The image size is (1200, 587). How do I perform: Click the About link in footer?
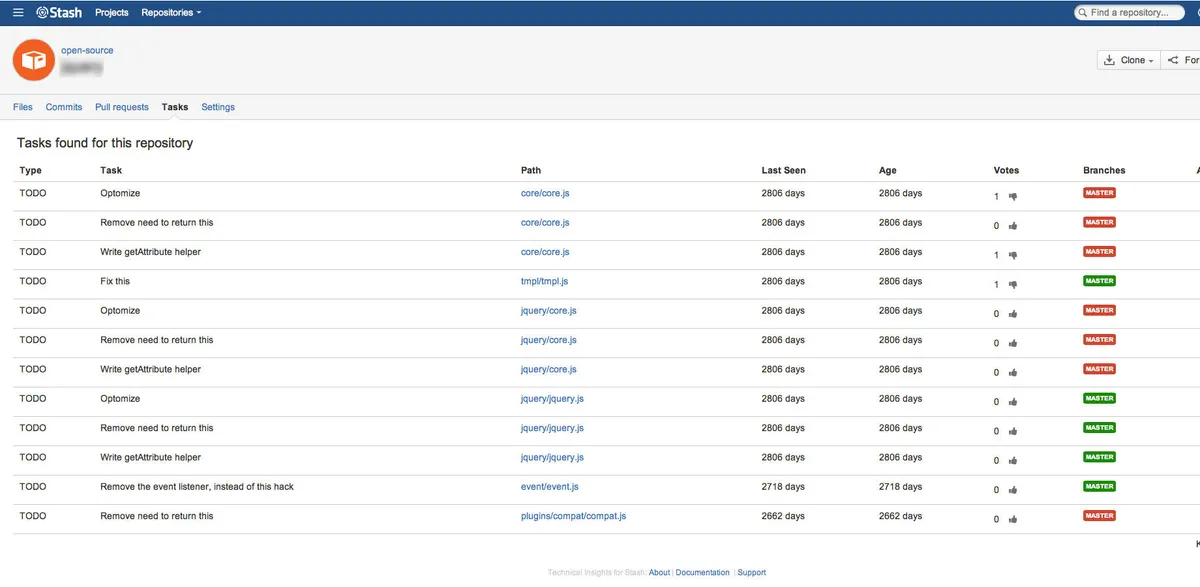coord(659,573)
